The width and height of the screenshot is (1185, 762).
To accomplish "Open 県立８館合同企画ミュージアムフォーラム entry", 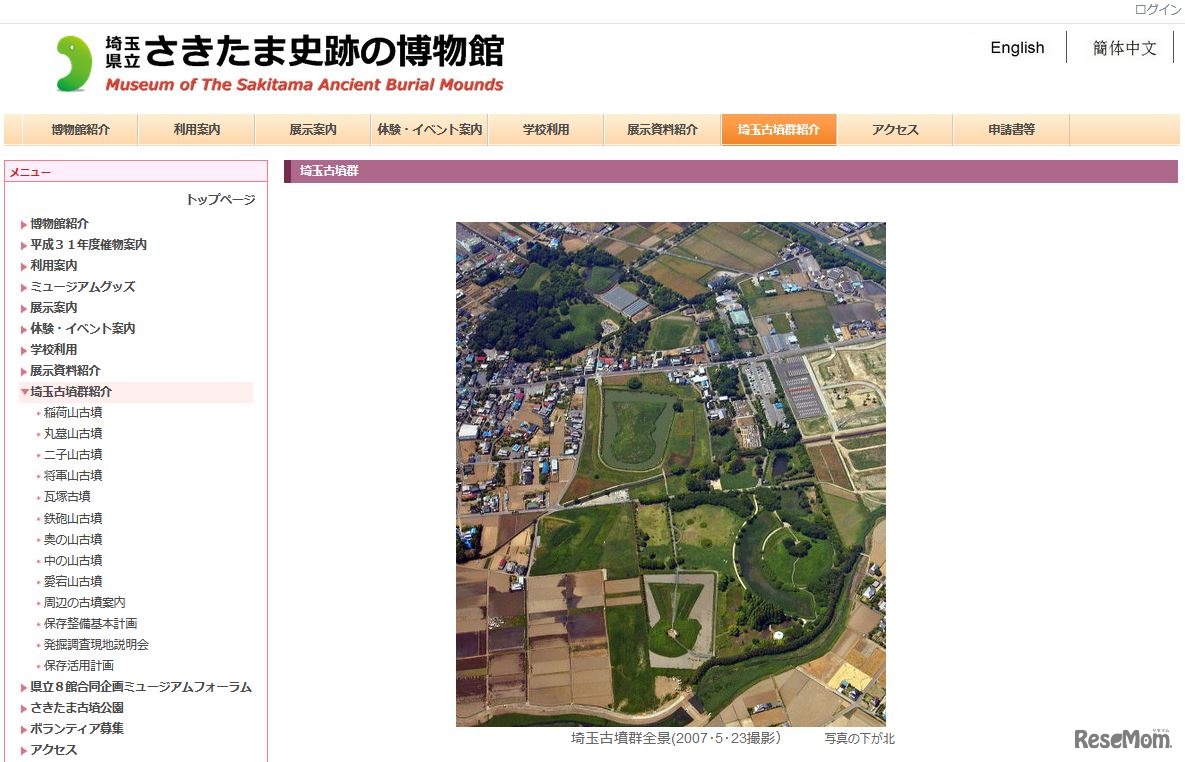I will 140,686.
